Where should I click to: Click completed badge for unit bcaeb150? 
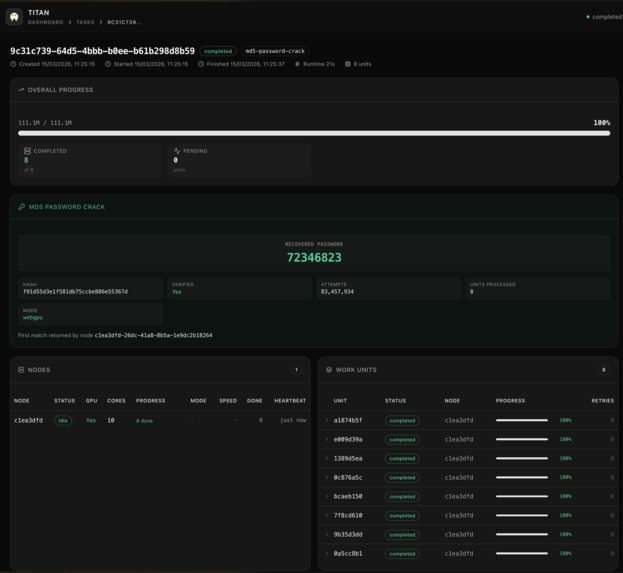[402, 497]
